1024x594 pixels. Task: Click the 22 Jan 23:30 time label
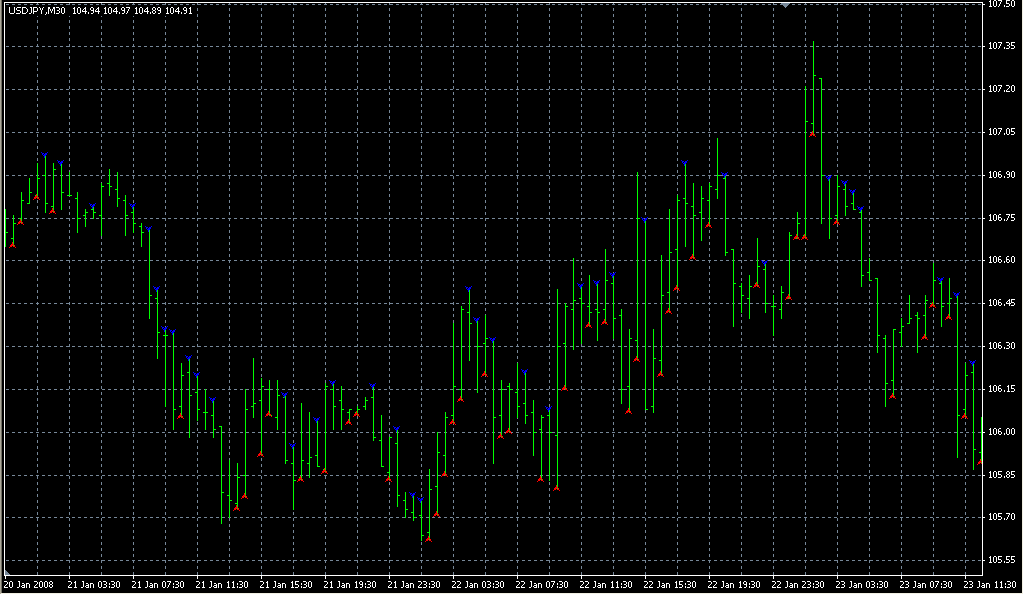coord(798,585)
